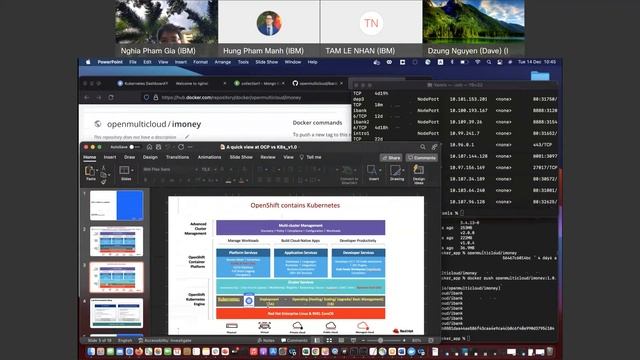Open the Arrange menu in the menu bar
The width and height of the screenshot is (640, 360).
222,62
